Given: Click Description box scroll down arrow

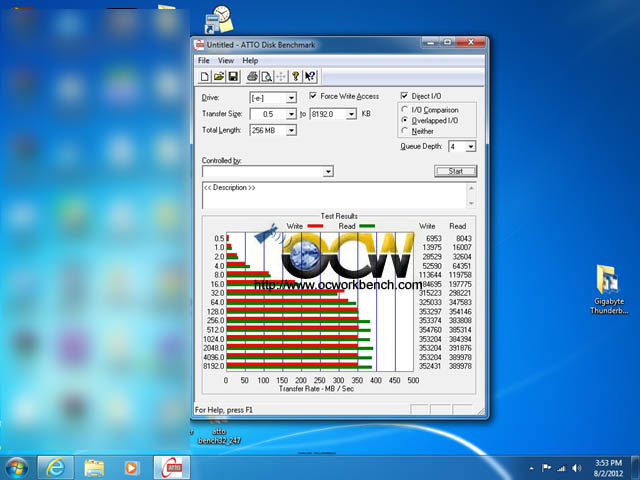Looking at the screenshot, I should (x=471, y=203).
